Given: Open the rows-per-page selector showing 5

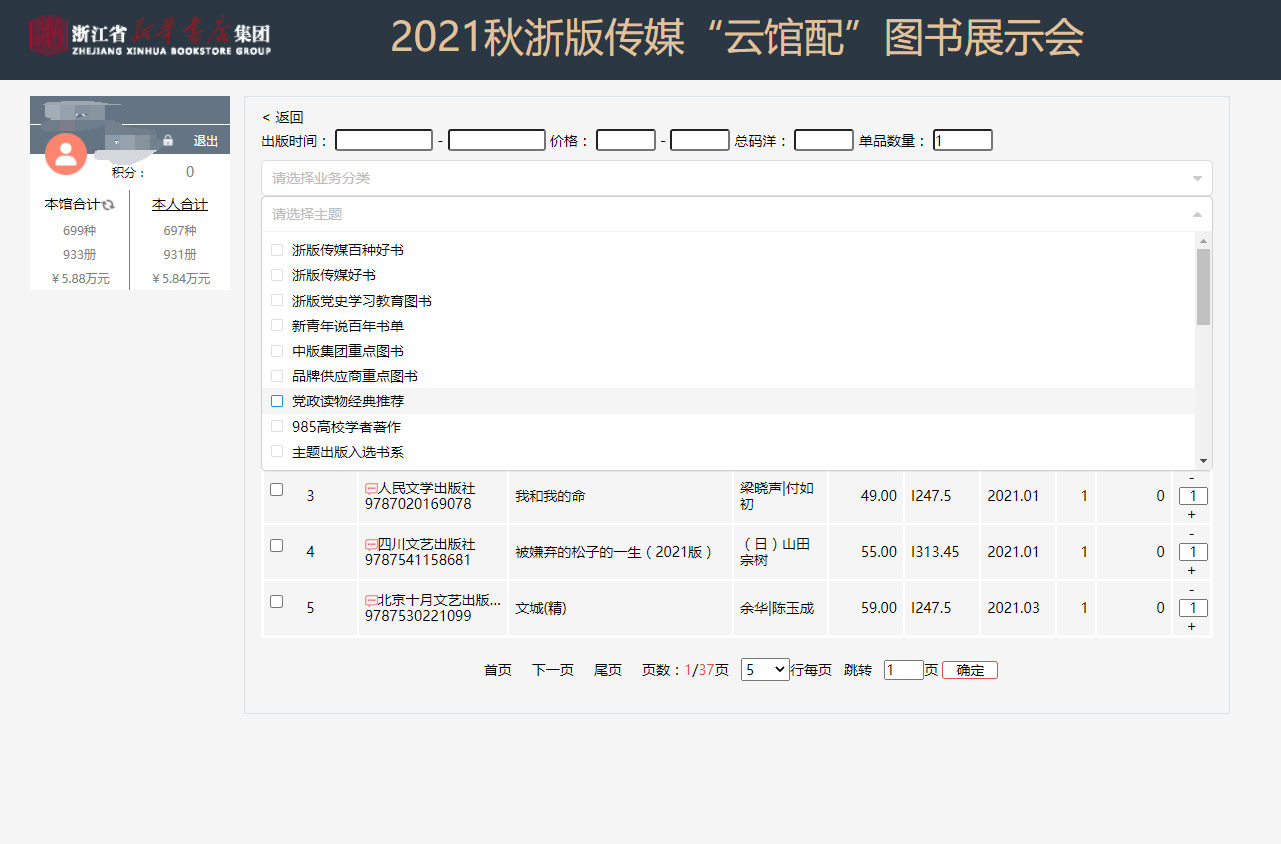Looking at the screenshot, I should (x=765, y=670).
